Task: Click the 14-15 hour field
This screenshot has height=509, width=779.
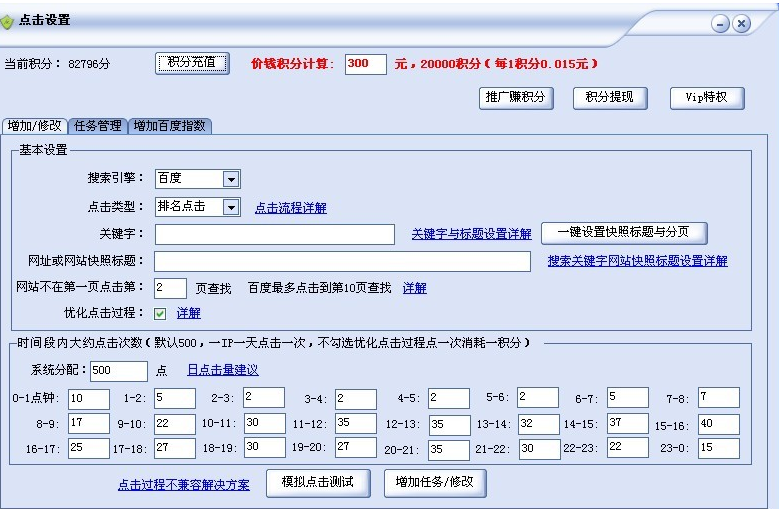Action: 628,423
